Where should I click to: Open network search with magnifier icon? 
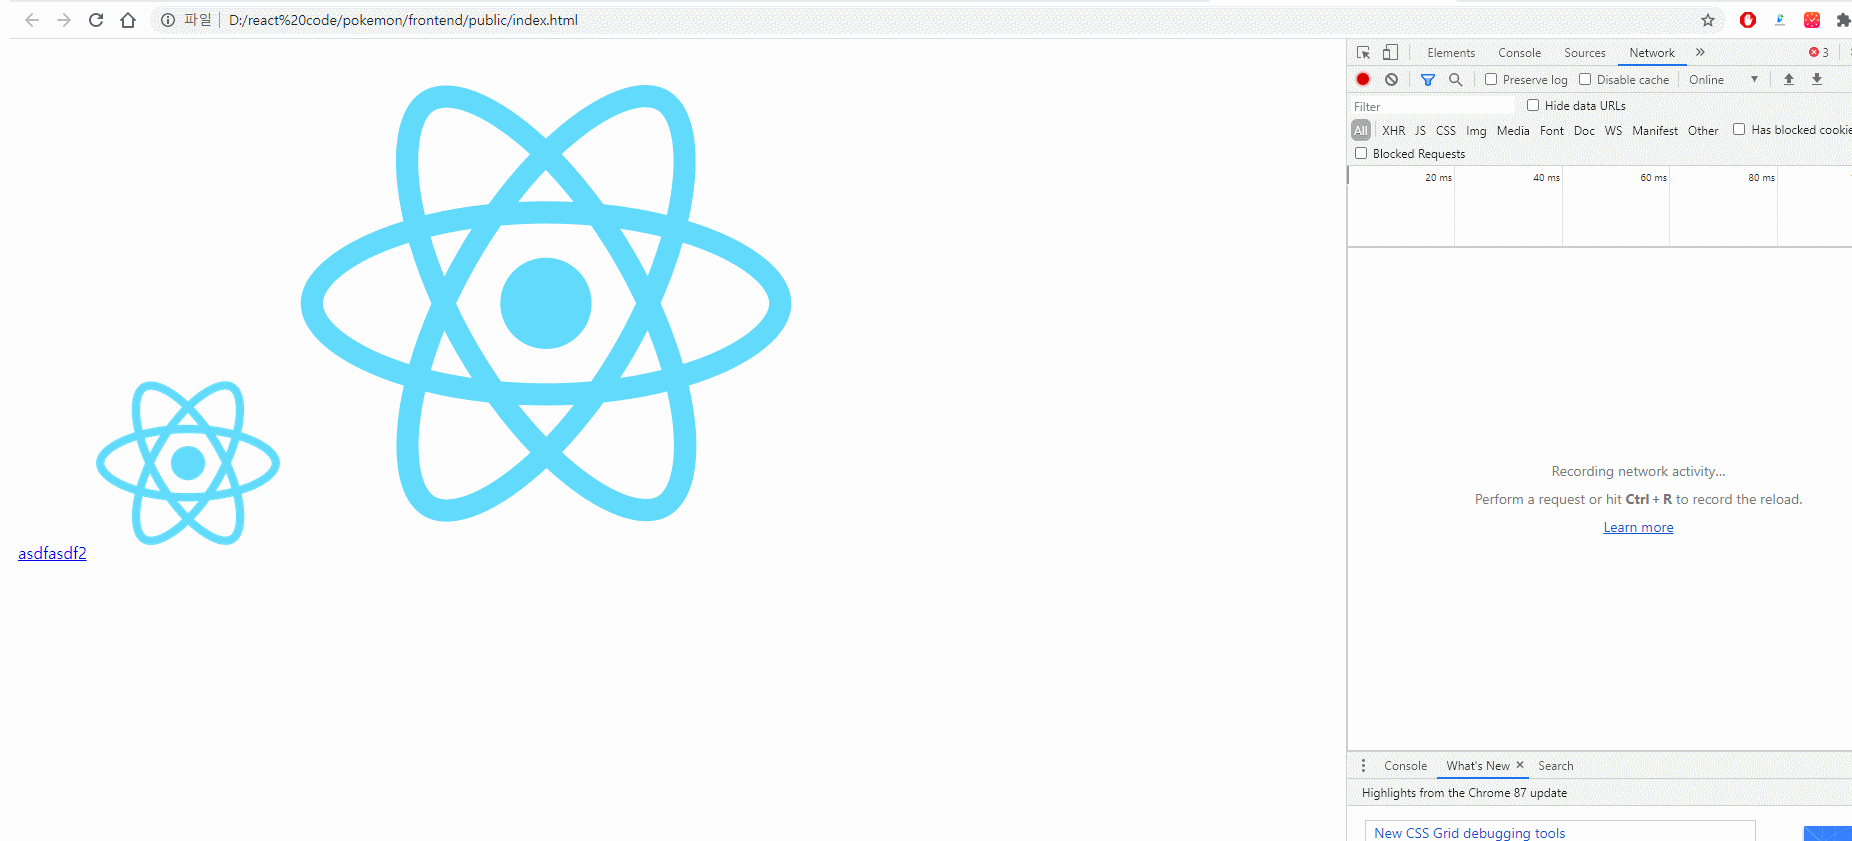tap(1456, 79)
